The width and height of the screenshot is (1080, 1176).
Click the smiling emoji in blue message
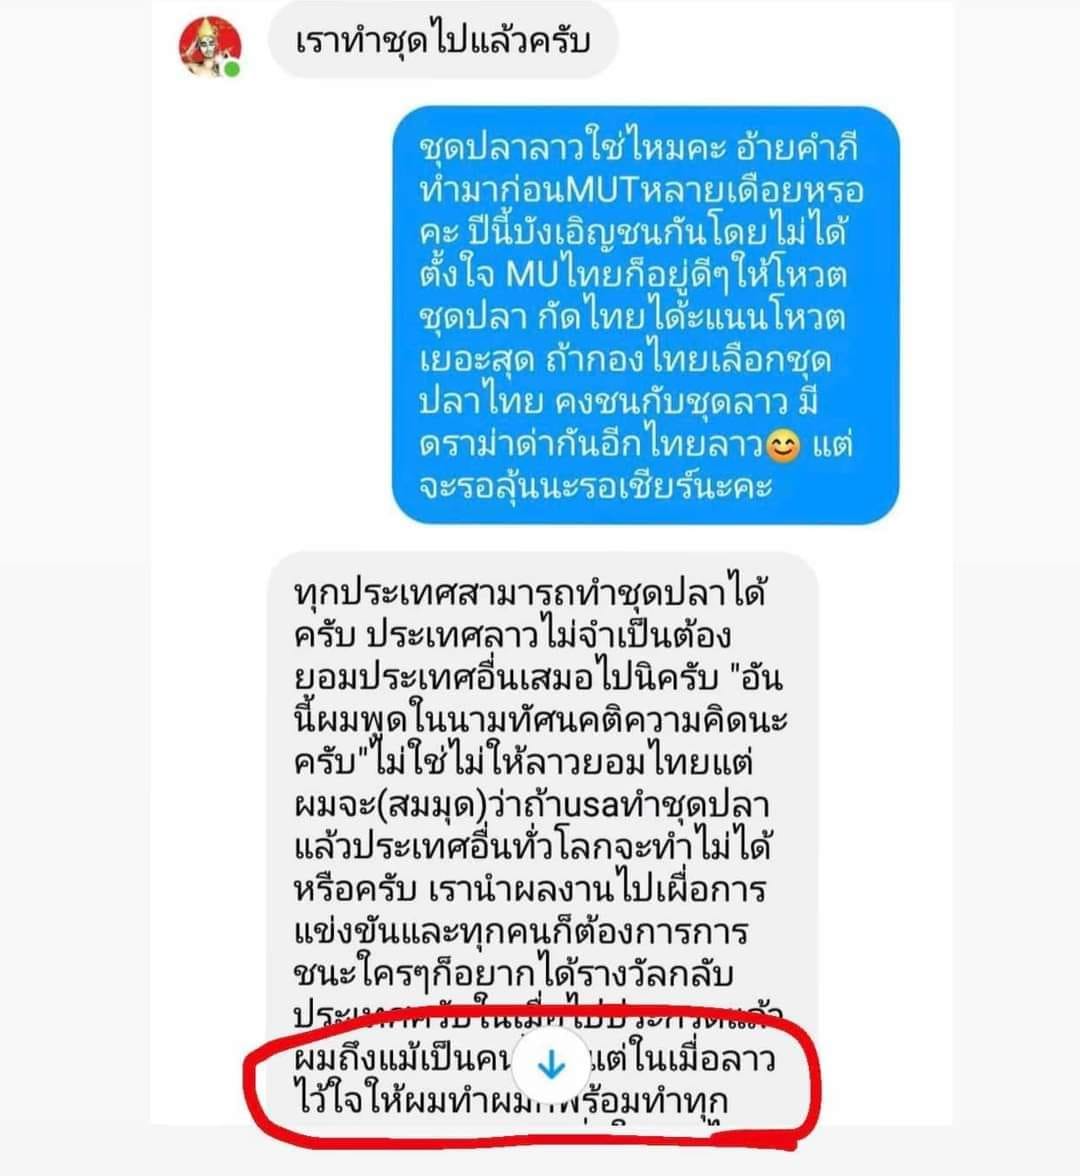point(783,447)
